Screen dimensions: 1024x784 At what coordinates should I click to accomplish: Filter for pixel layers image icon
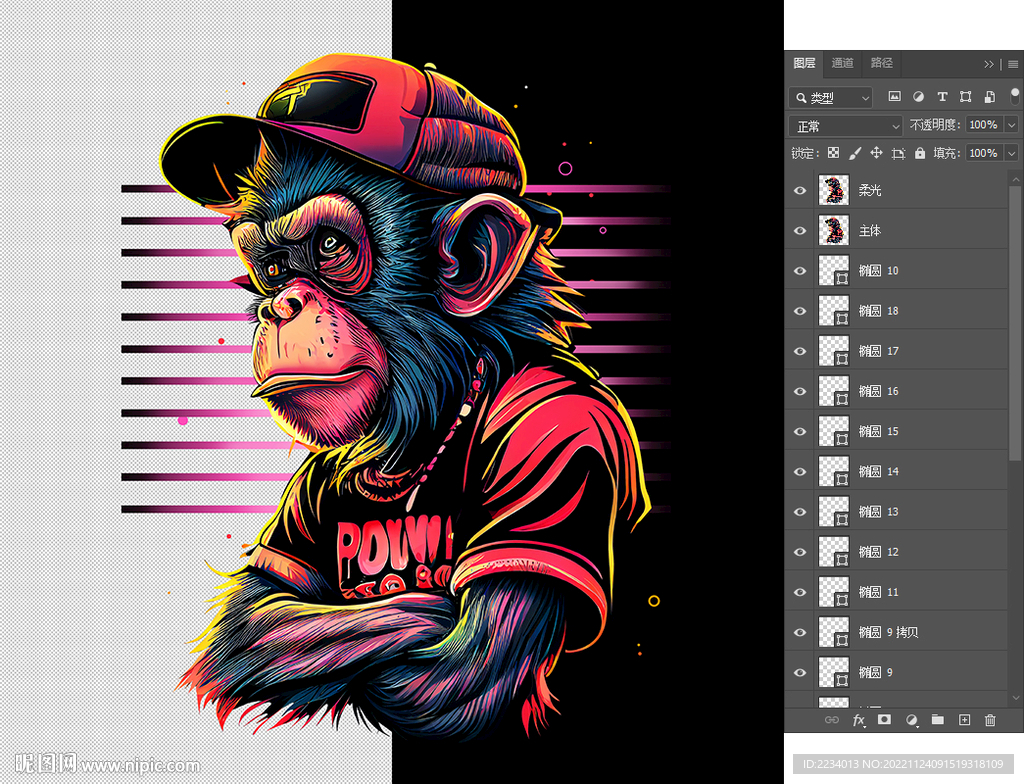pos(894,97)
